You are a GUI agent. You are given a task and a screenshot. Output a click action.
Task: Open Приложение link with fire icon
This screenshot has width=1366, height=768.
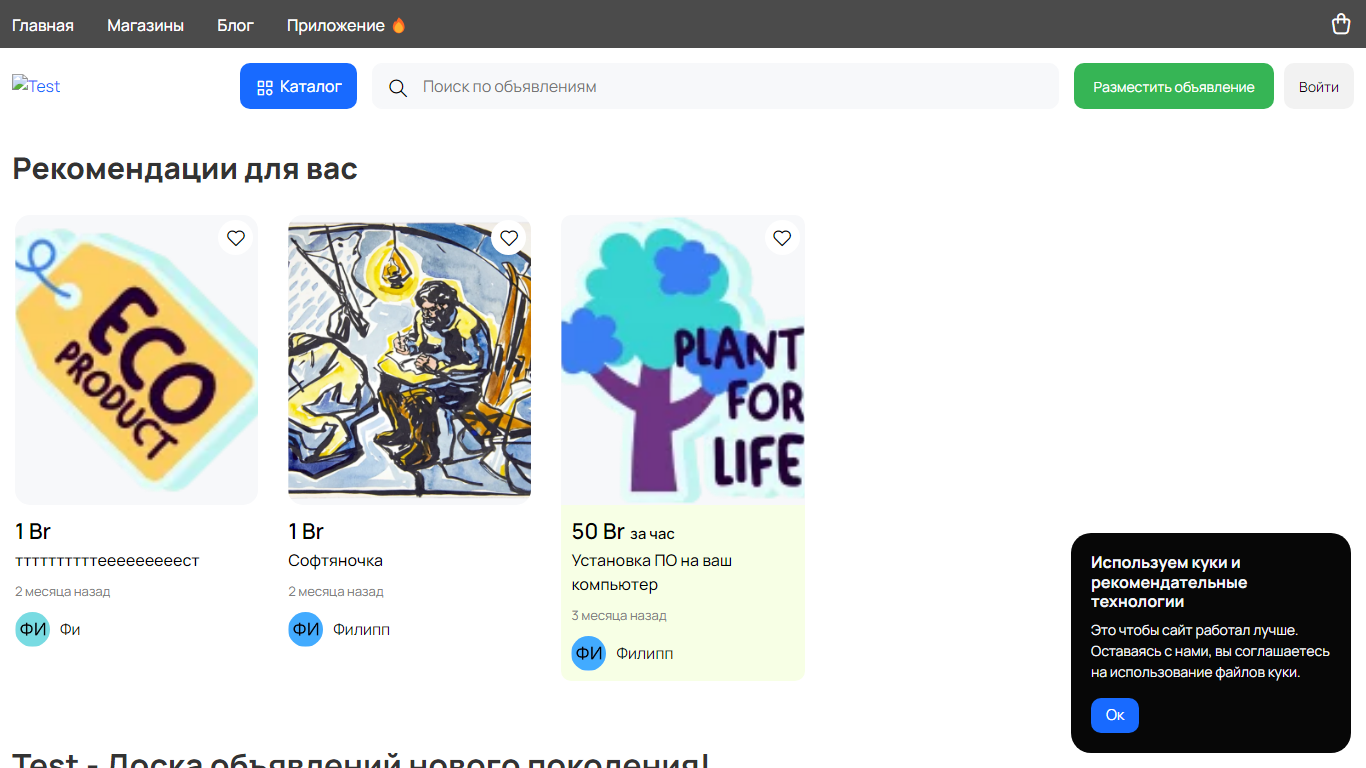click(346, 25)
